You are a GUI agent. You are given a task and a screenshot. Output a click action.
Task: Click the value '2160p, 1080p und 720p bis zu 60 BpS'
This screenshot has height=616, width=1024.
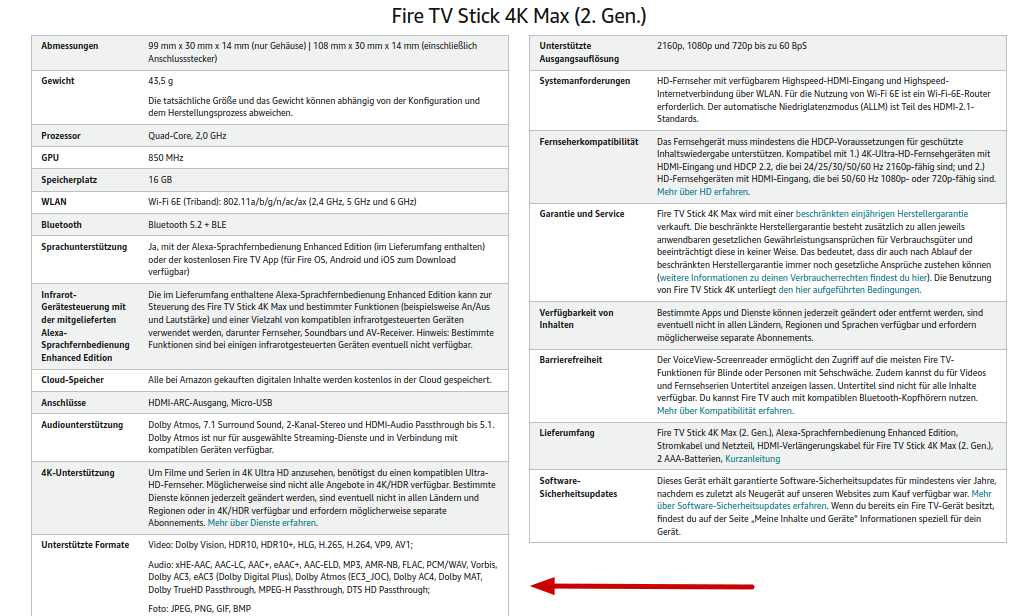coord(732,46)
